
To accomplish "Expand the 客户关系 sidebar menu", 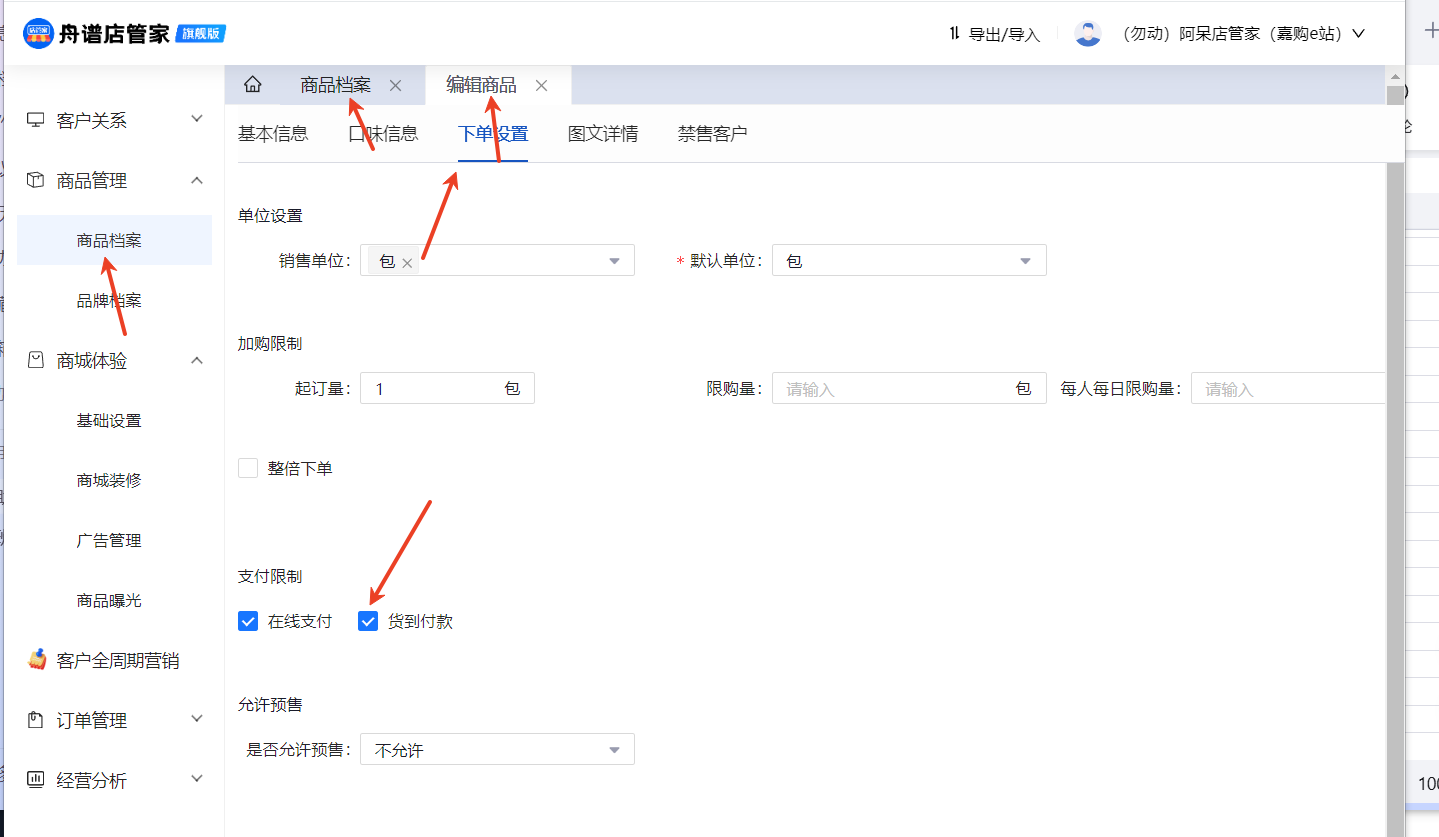I will coord(115,120).
